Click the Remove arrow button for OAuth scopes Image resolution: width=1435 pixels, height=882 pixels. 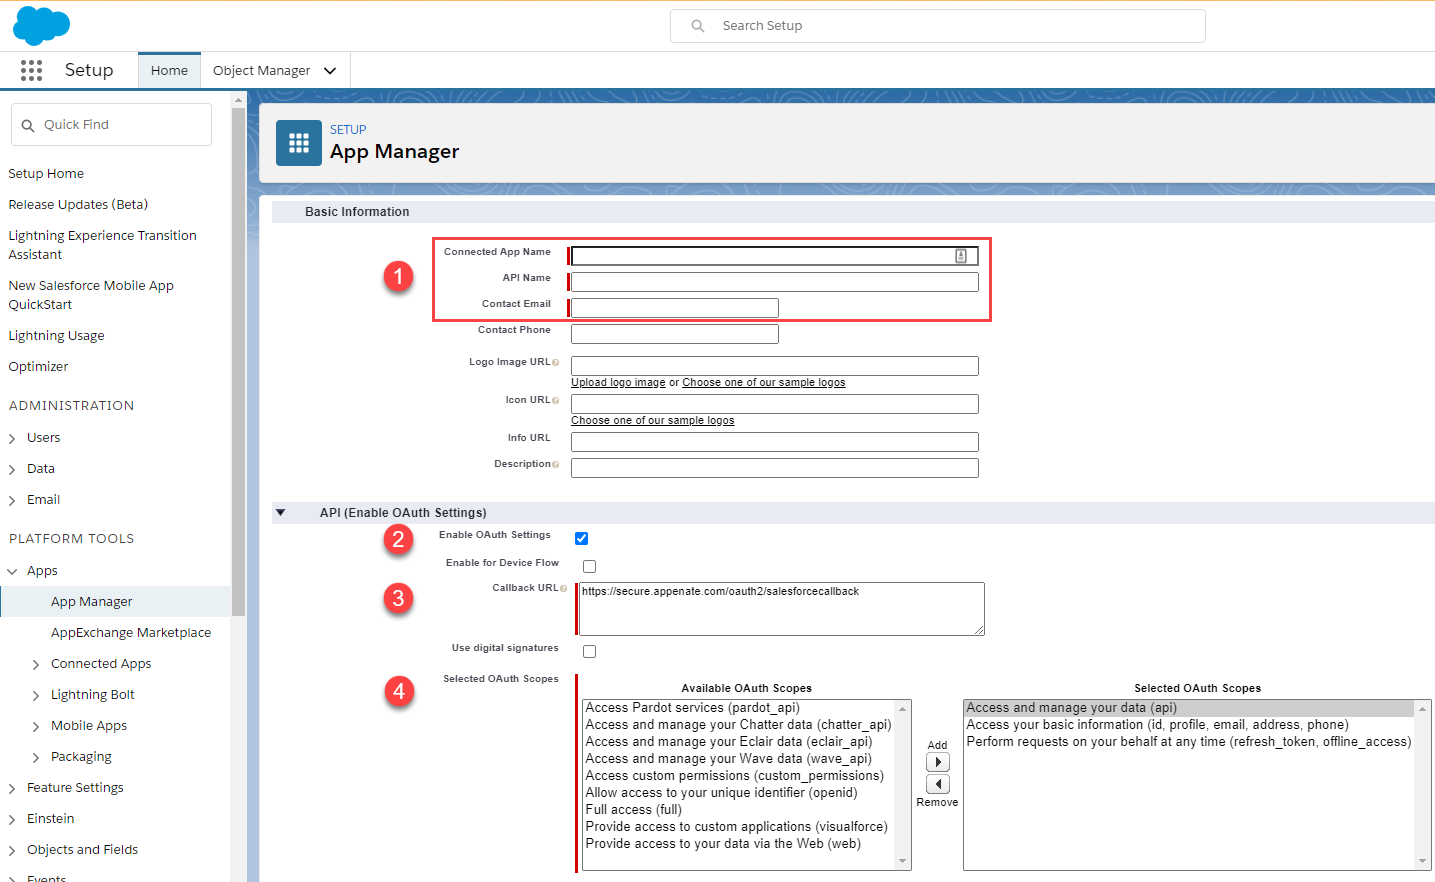937,784
